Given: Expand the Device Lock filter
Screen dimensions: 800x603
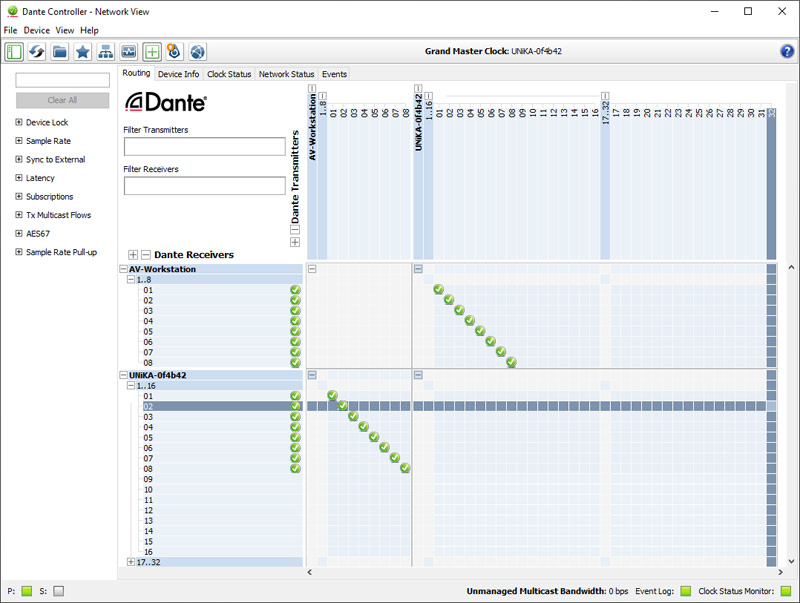Looking at the screenshot, I should (19, 122).
